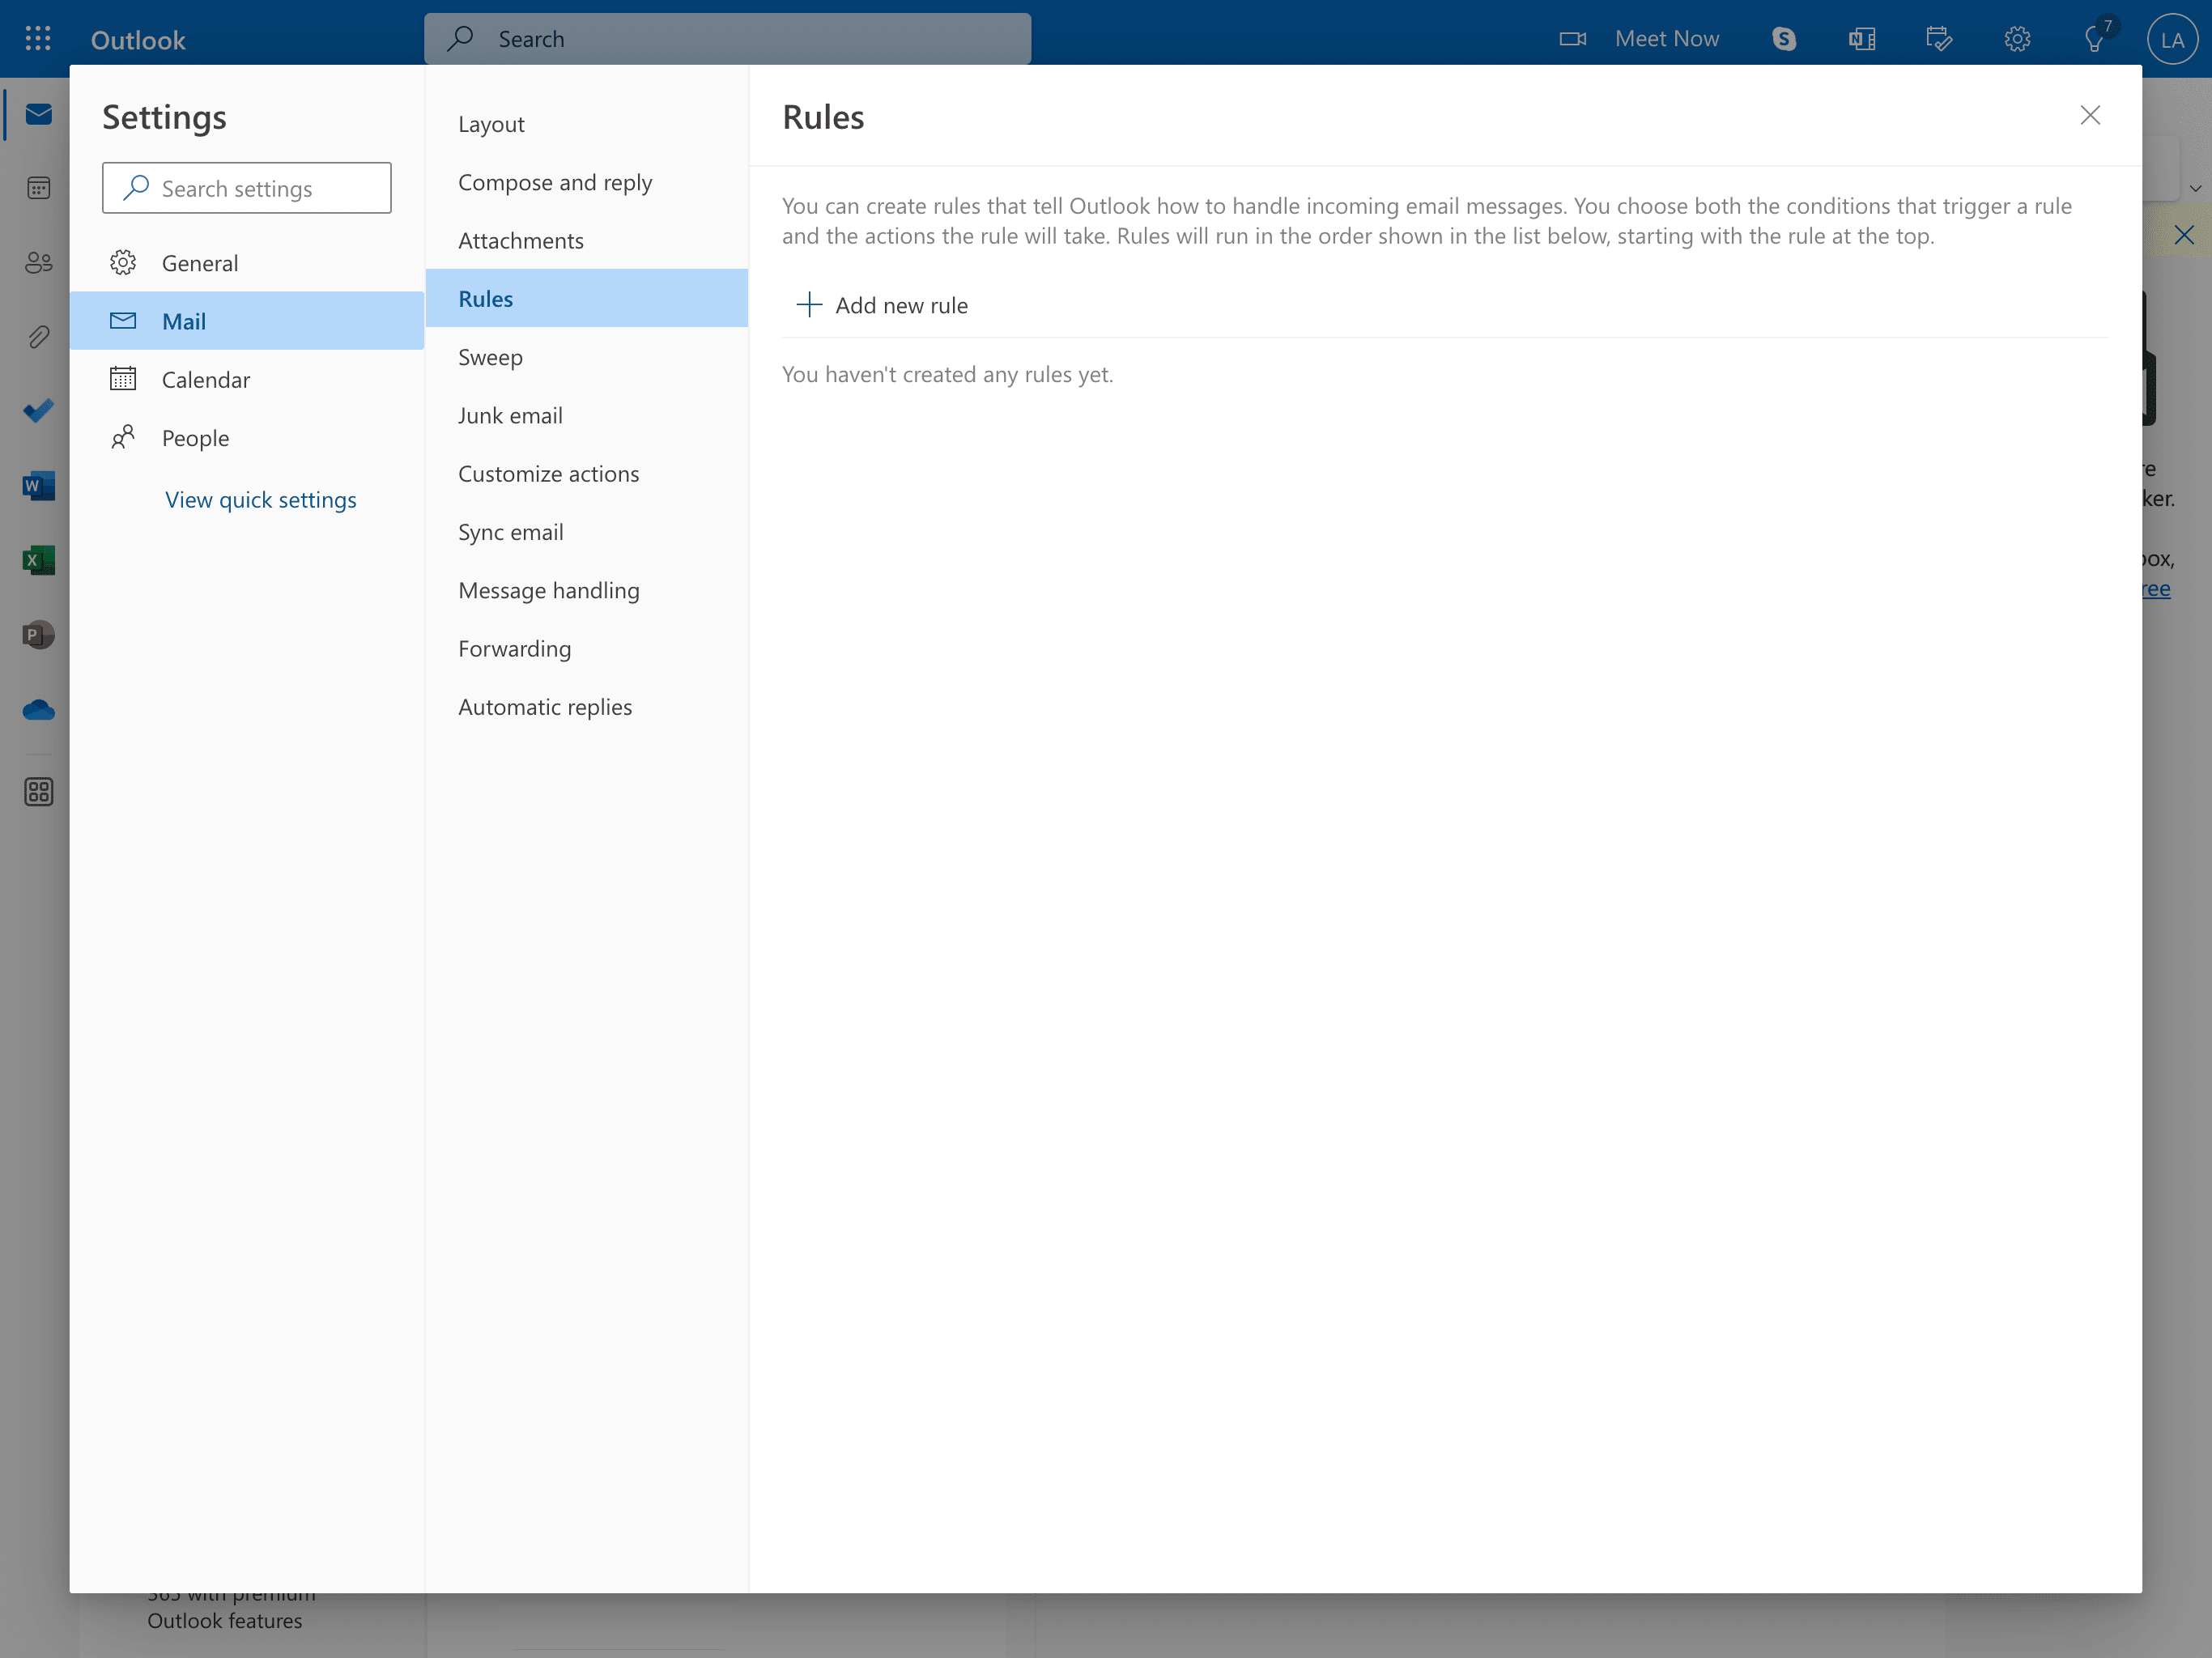2212x1658 pixels.
Task: Click the To-Do checkmark icon
Action: tap(36, 410)
